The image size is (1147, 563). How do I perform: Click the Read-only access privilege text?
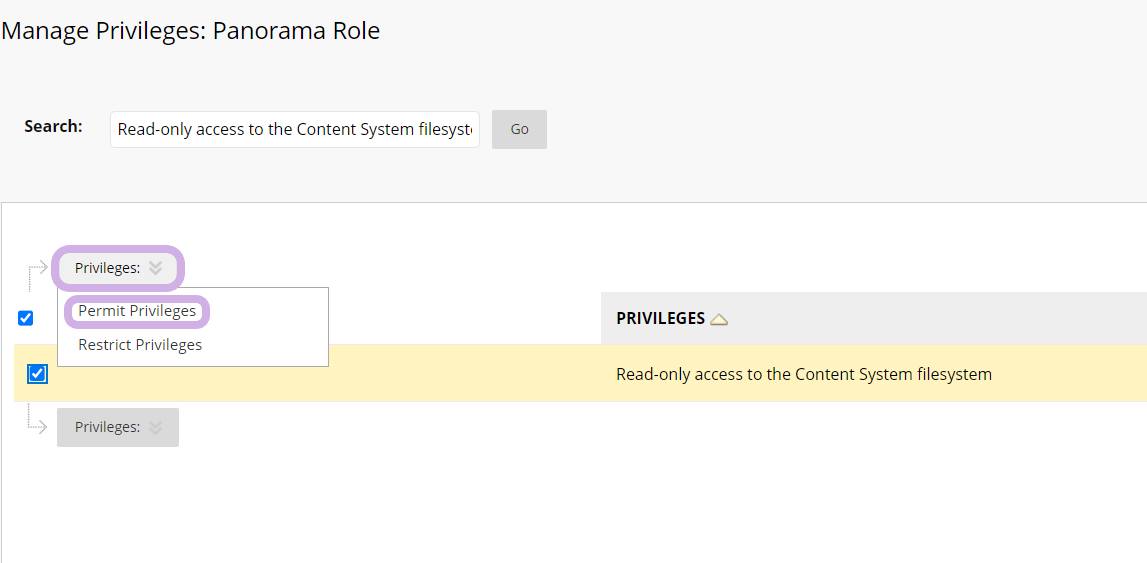click(x=803, y=375)
